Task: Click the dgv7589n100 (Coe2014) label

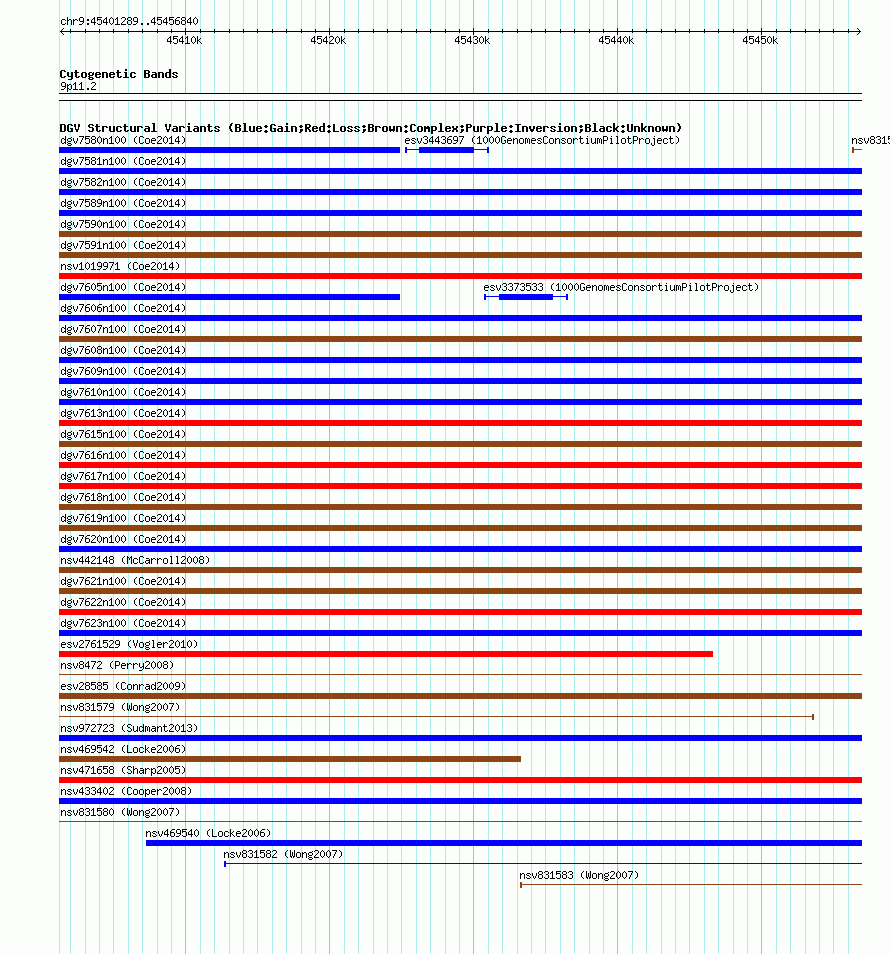Action: (123, 203)
